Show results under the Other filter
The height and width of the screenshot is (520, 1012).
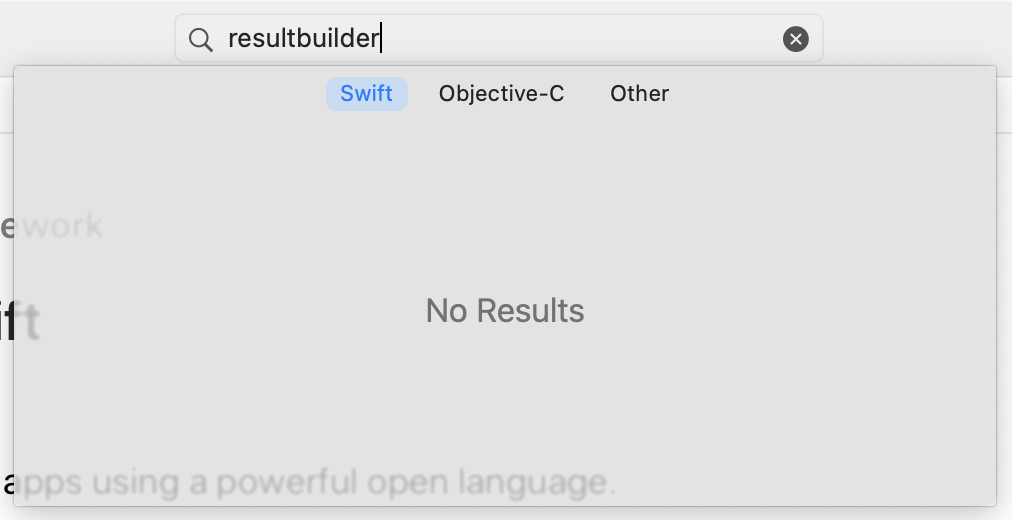coord(639,94)
